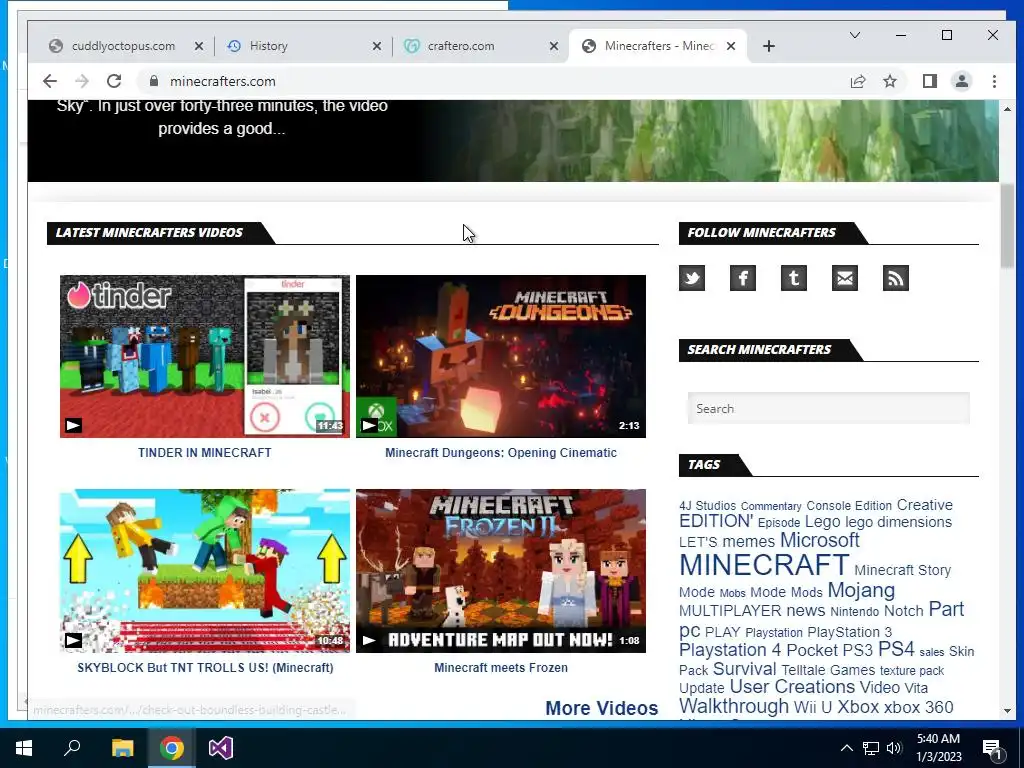Open the Skyblock TNT video thumbnail
This screenshot has width=1024, height=768.
click(x=204, y=571)
